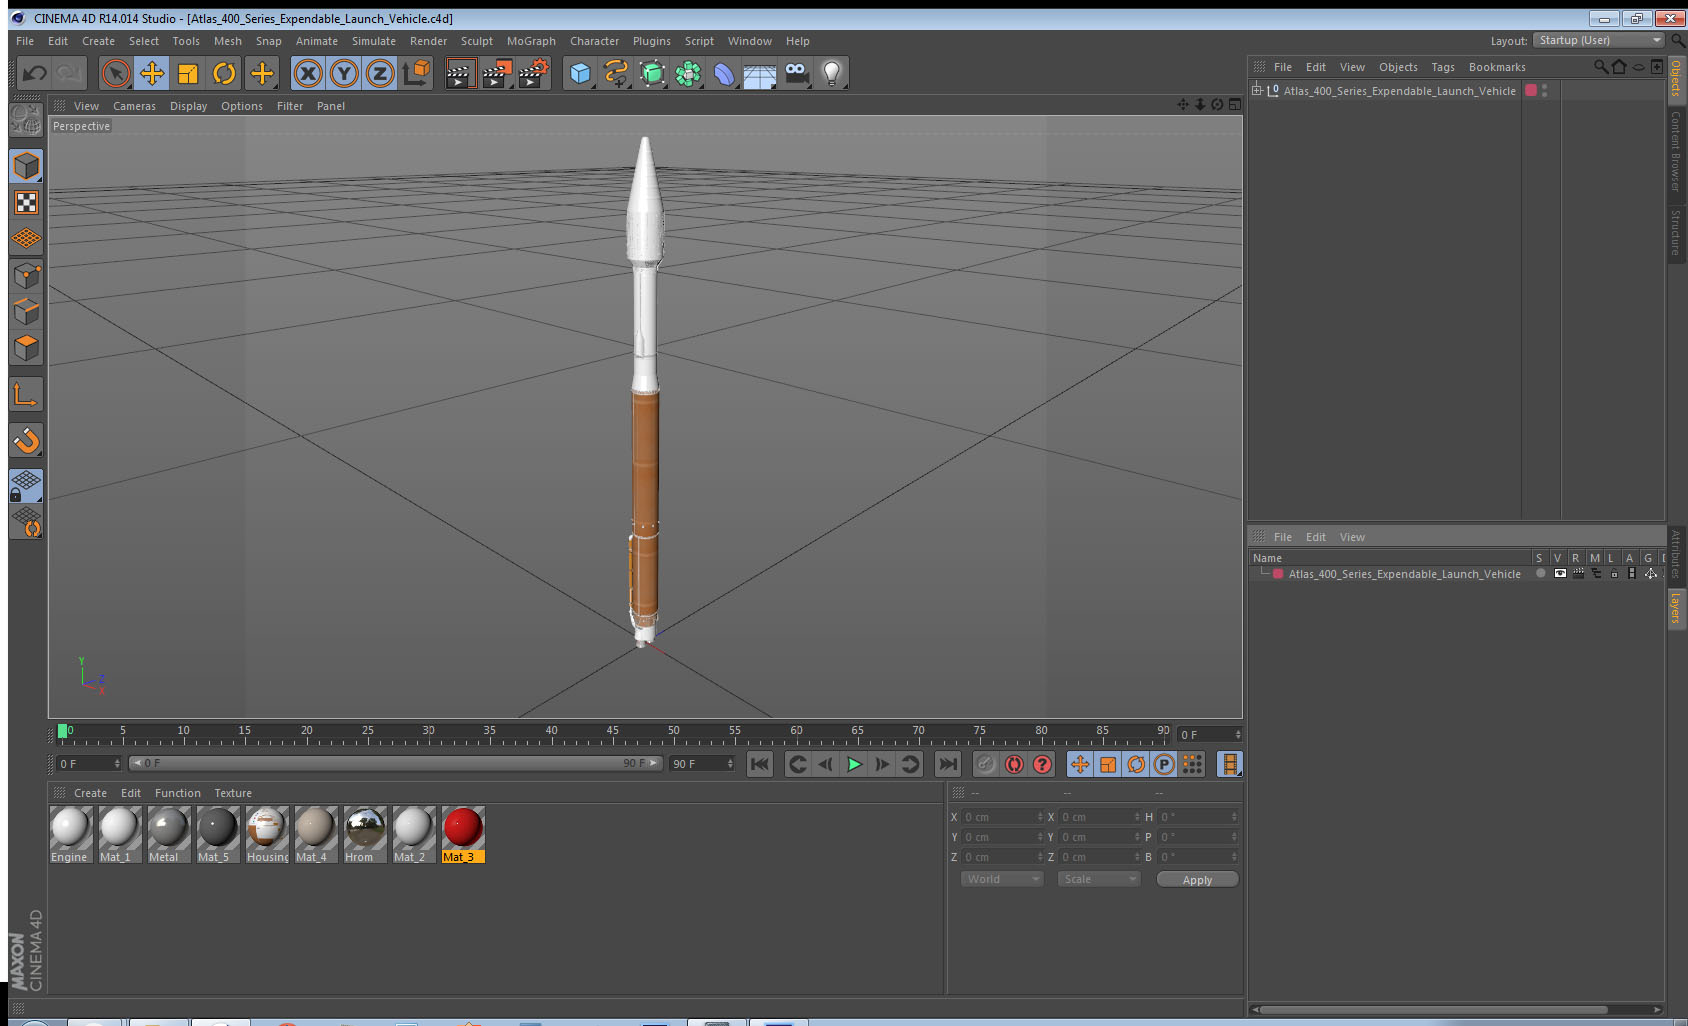Enable Polygons mode in left palette
This screenshot has width=1688, height=1026.
26,348
